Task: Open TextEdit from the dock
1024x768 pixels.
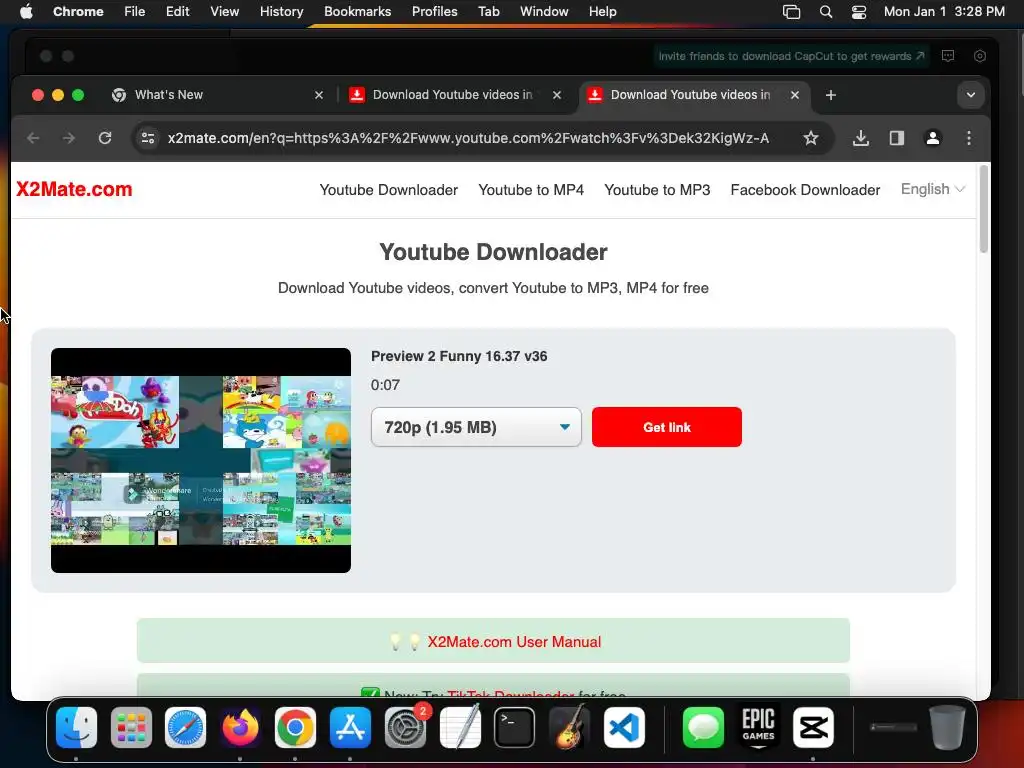Action: pos(460,728)
